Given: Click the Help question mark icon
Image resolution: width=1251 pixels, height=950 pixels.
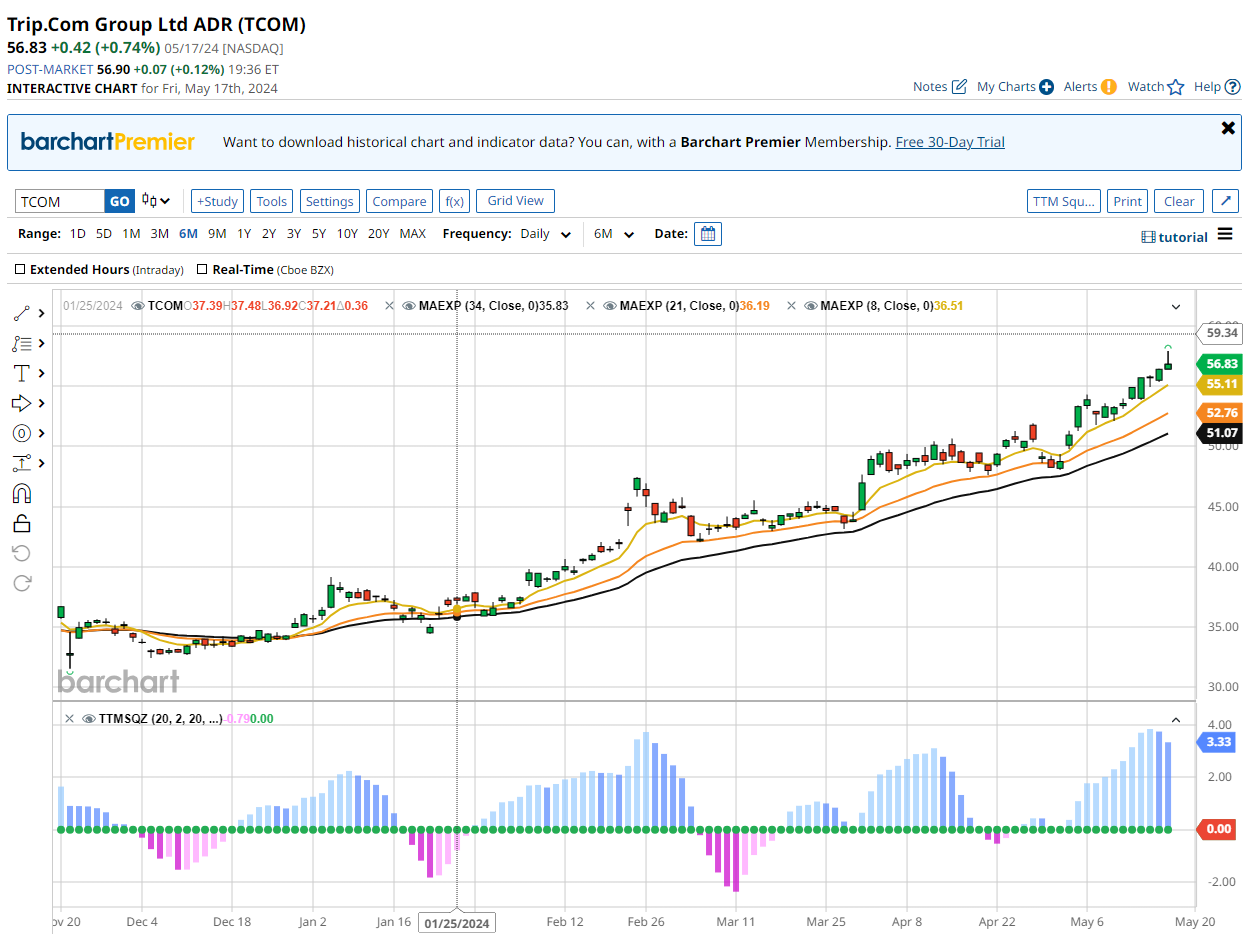Looking at the screenshot, I should coord(1232,87).
